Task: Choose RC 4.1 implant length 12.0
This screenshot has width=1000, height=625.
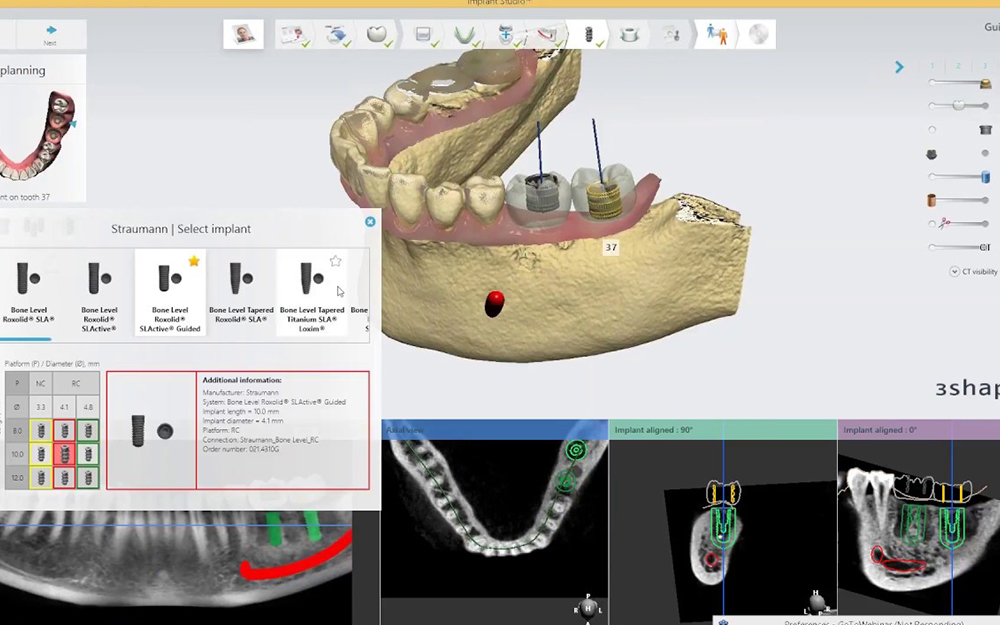Action: 64,478
